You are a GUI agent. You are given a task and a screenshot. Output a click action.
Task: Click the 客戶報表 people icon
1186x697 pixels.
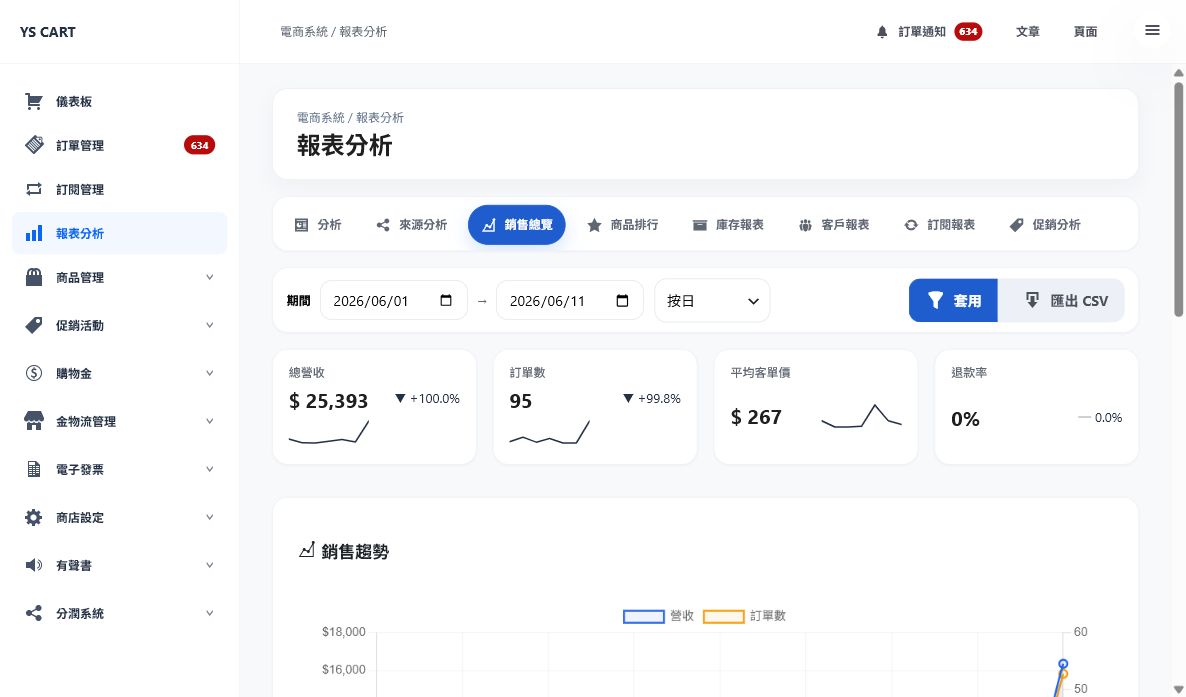coord(806,225)
